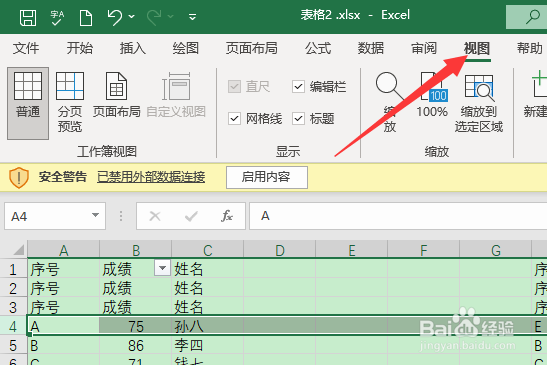Select column A header

(63, 250)
